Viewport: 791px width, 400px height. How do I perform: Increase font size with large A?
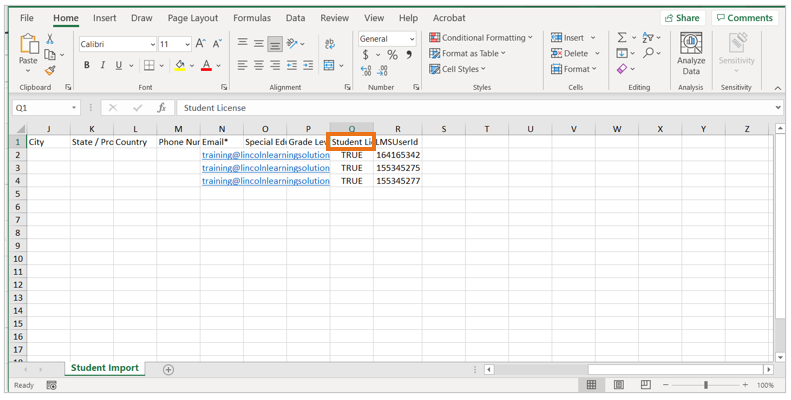click(x=200, y=44)
